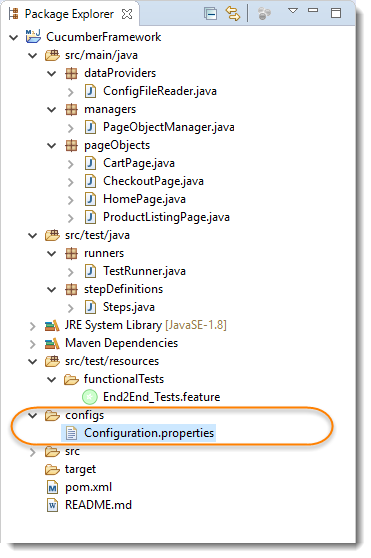Image resolution: width=371 pixels, height=558 pixels.
Task: Click the managers package icon
Action: (71, 109)
